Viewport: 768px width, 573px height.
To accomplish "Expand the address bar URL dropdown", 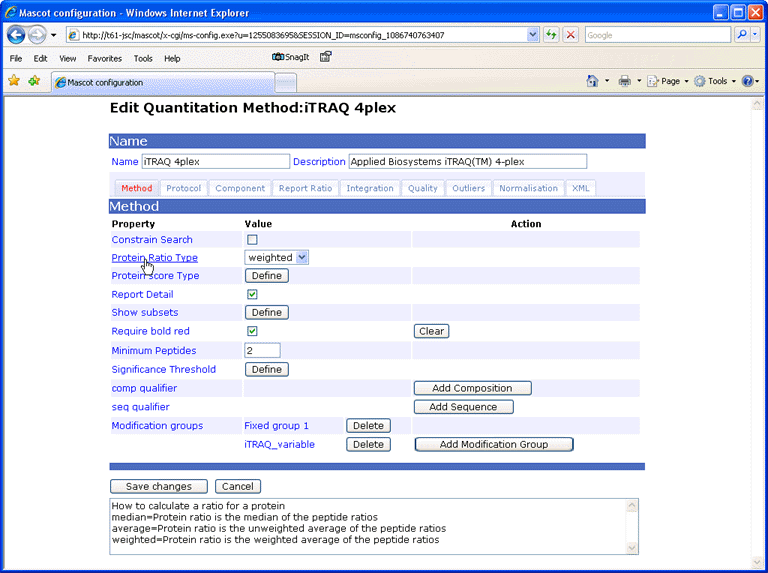I will 533,35.
